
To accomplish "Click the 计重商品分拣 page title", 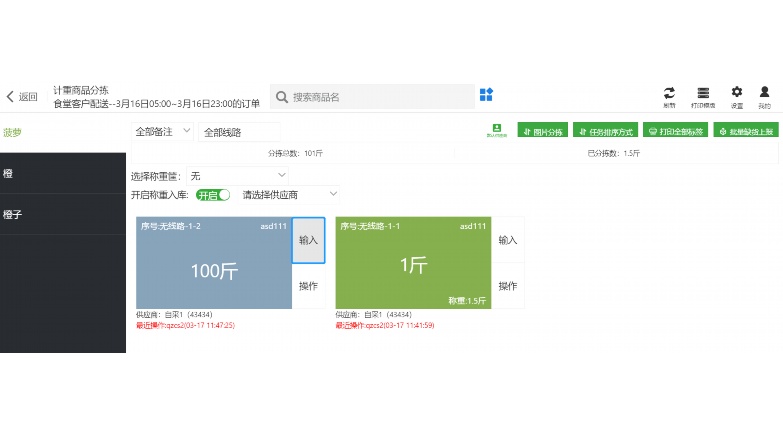I will click(x=81, y=90).
